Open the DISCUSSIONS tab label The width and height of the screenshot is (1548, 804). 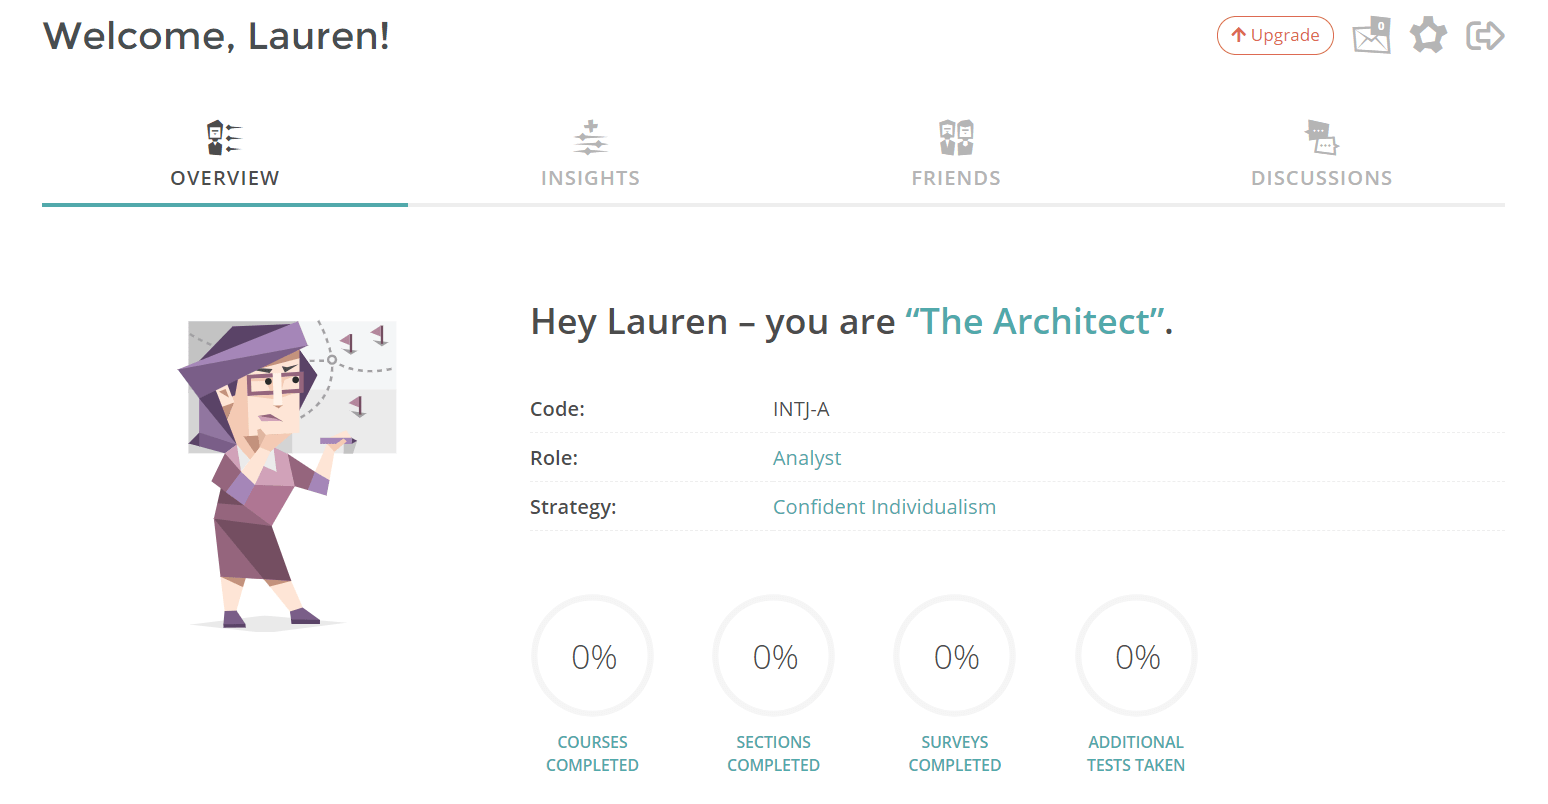(1321, 178)
